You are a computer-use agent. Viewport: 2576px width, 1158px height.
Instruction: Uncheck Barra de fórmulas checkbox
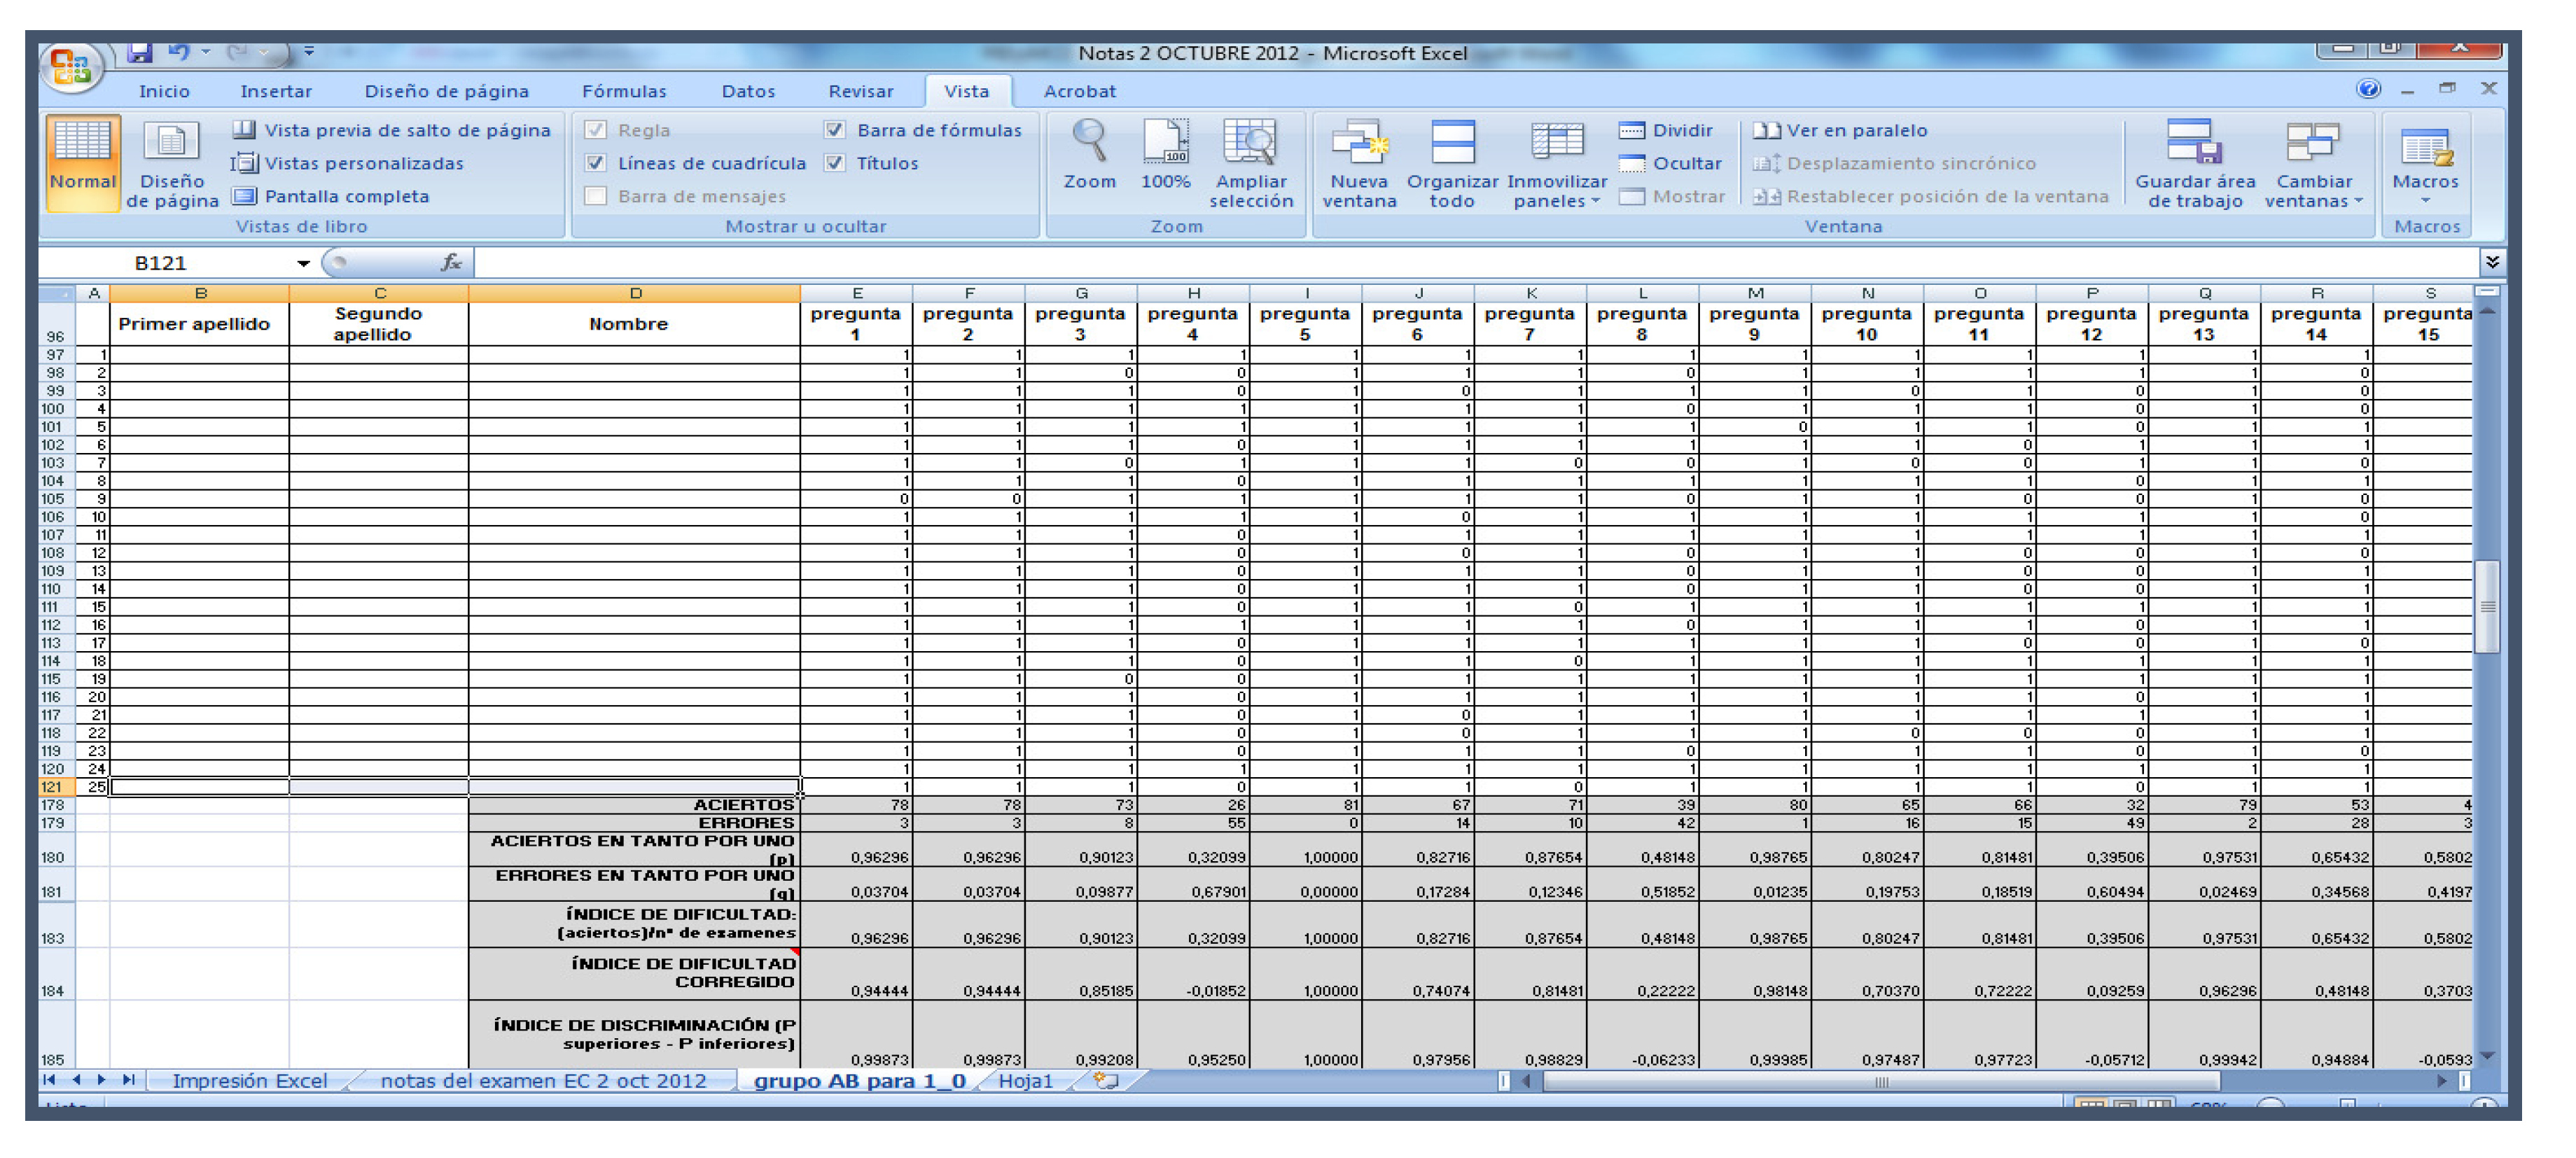pyautogui.click(x=835, y=130)
